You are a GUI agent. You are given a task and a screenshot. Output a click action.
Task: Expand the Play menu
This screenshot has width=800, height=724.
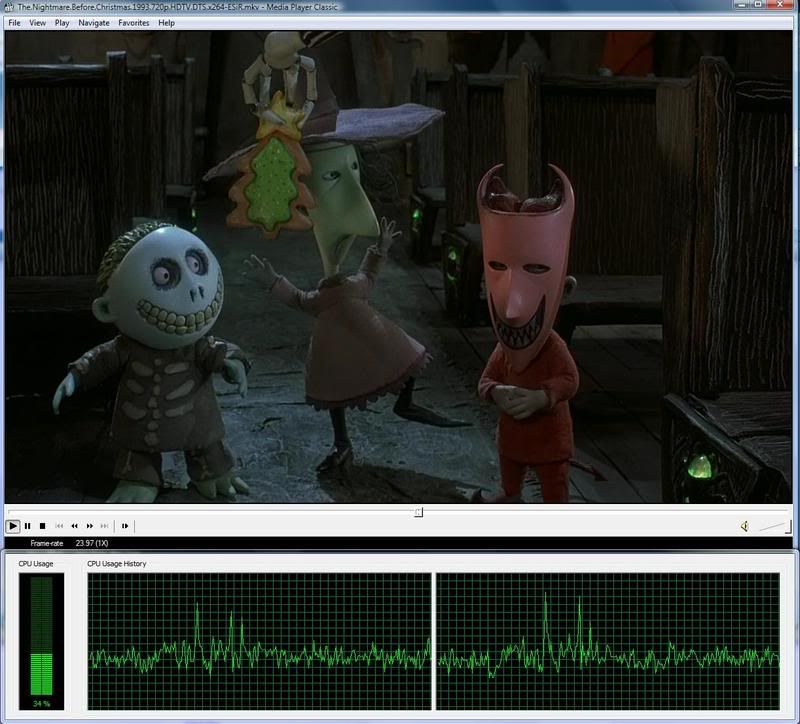point(62,22)
